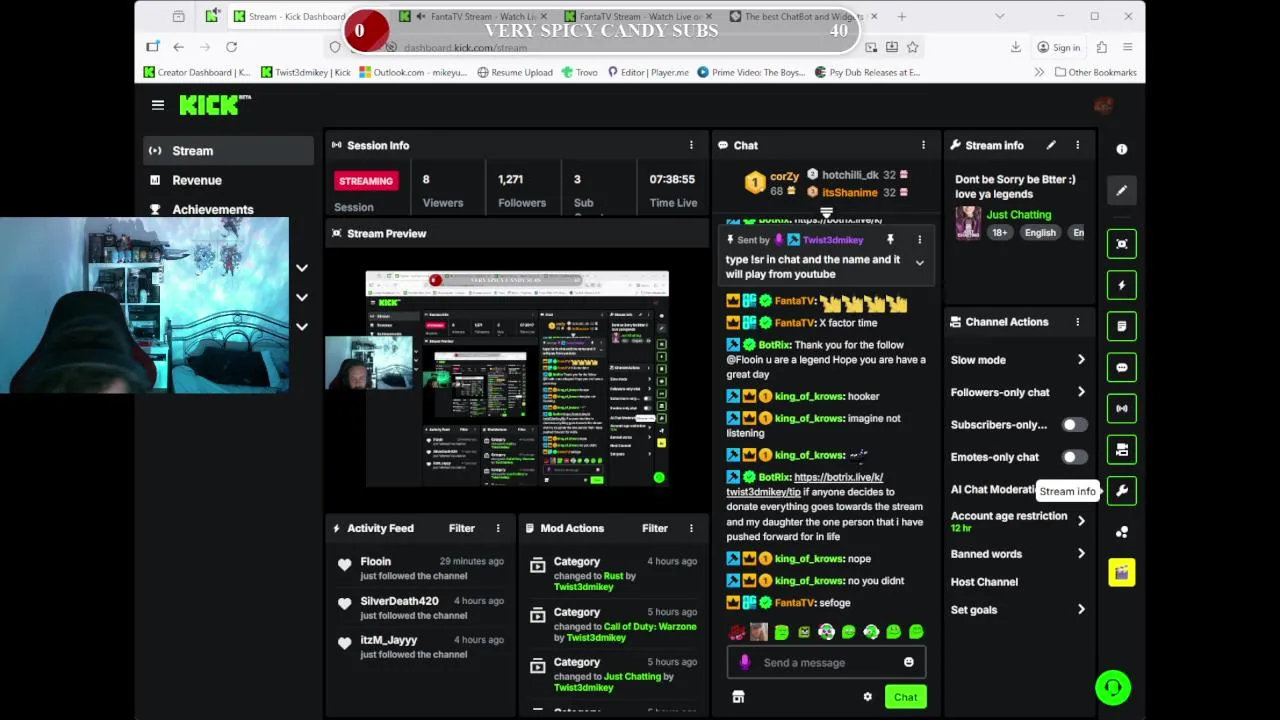Send message with the green Chat button
The width and height of the screenshot is (1280, 720).
(905, 697)
